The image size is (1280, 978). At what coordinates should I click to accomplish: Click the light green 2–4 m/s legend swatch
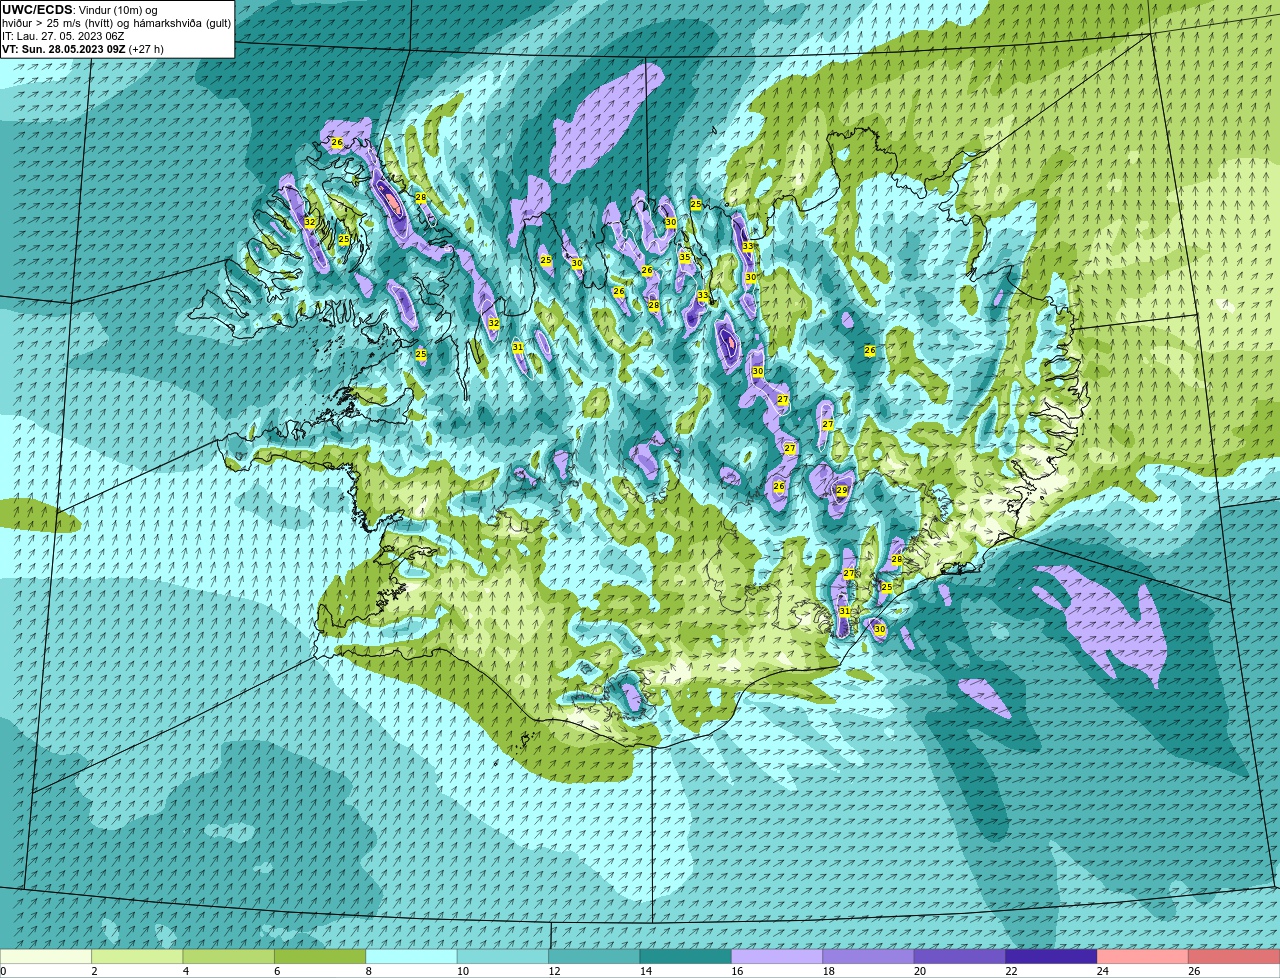point(138,956)
